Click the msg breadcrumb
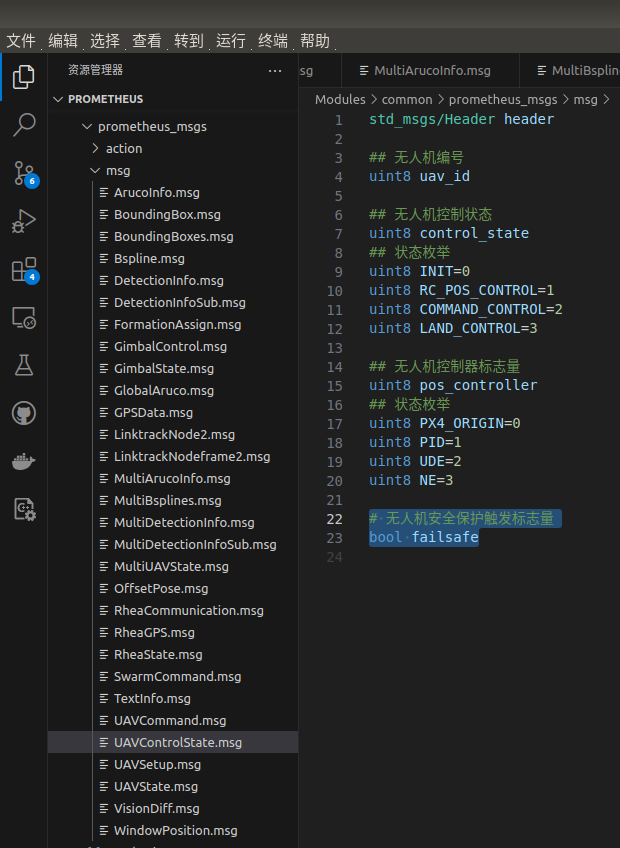This screenshot has width=620, height=848. tap(585, 100)
